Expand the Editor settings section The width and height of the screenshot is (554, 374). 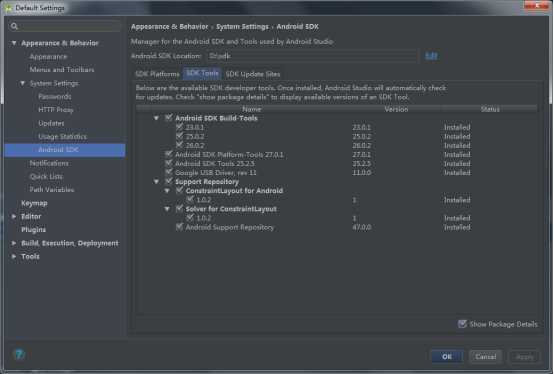[14, 216]
